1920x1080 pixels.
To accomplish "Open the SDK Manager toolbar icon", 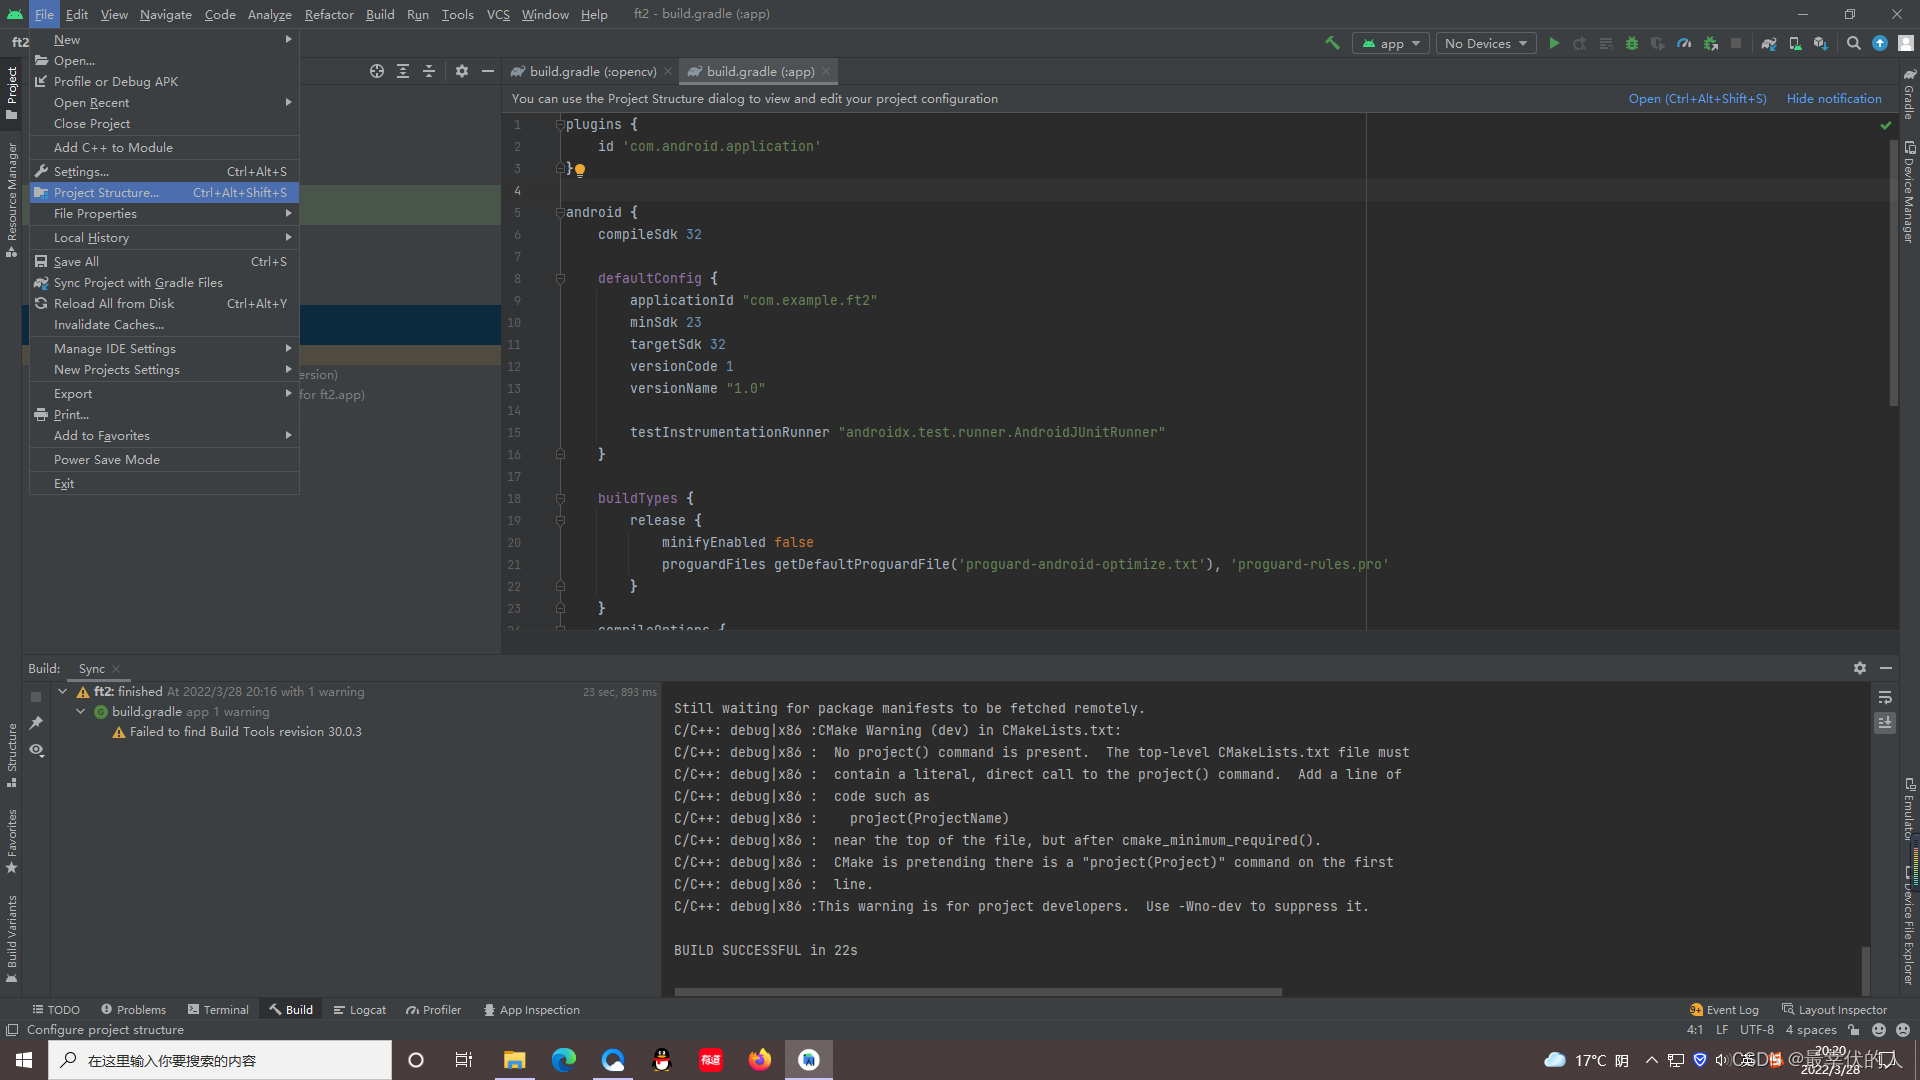I will (x=1820, y=43).
